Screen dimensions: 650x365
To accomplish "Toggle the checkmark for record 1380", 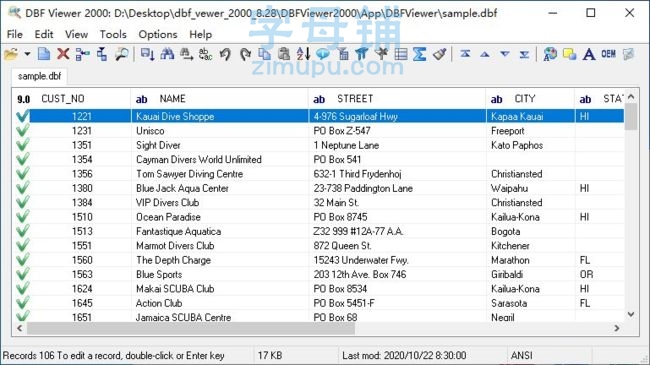I will coord(23,188).
